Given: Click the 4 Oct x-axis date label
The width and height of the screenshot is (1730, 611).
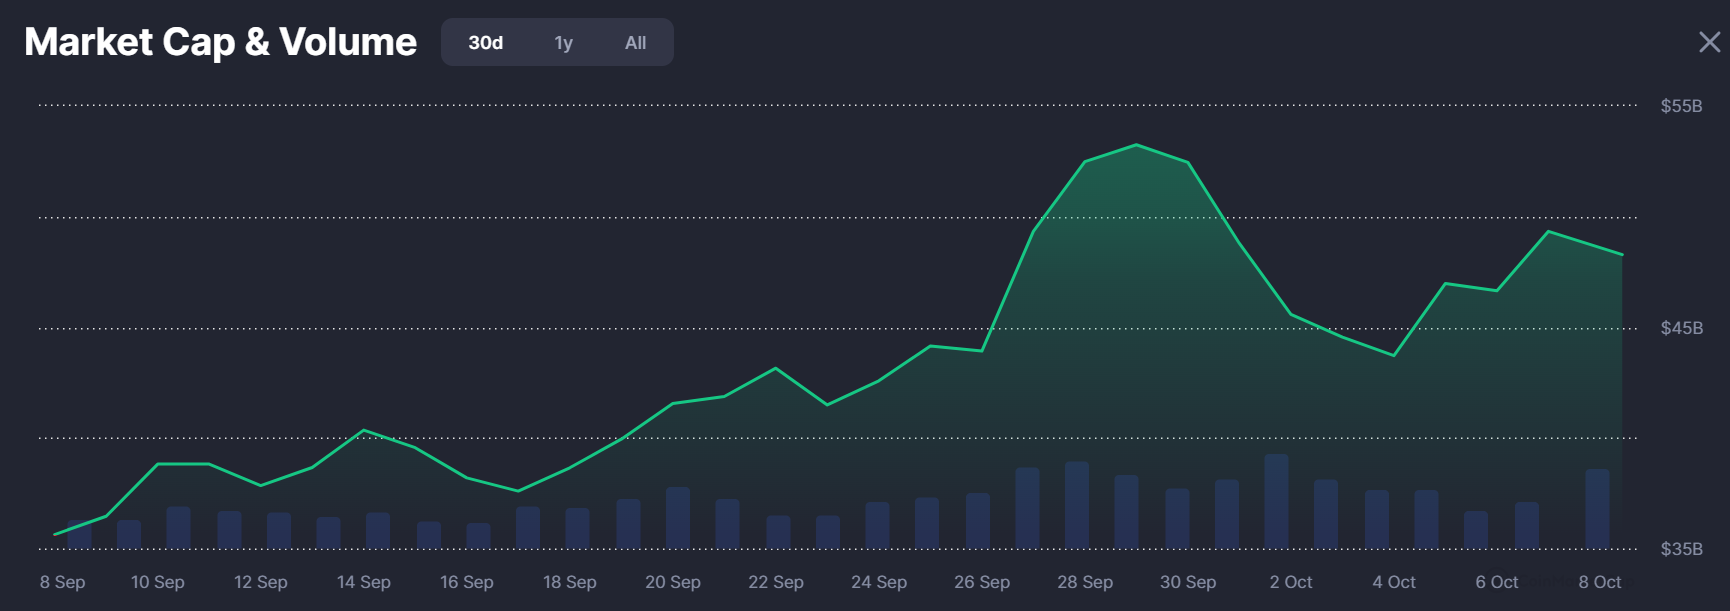Looking at the screenshot, I should pyautogui.click(x=1394, y=582).
